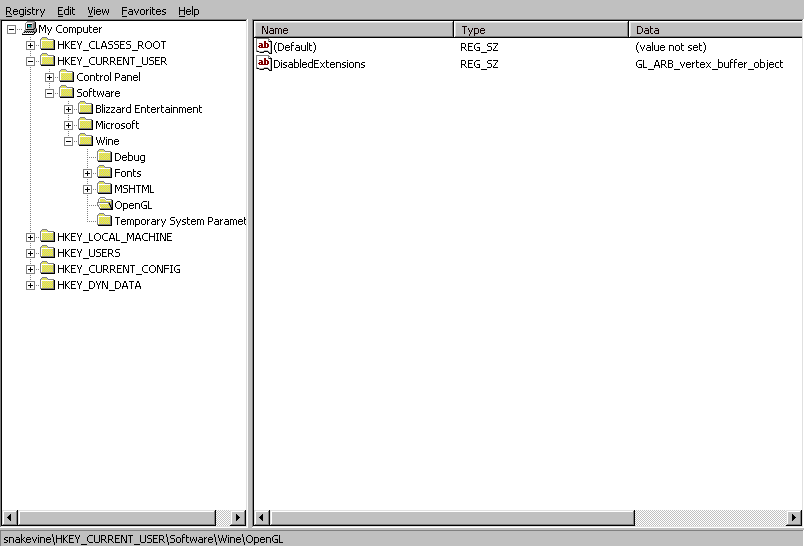Select the HKEY_DYN_DATA folder icon

click(47, 285)
